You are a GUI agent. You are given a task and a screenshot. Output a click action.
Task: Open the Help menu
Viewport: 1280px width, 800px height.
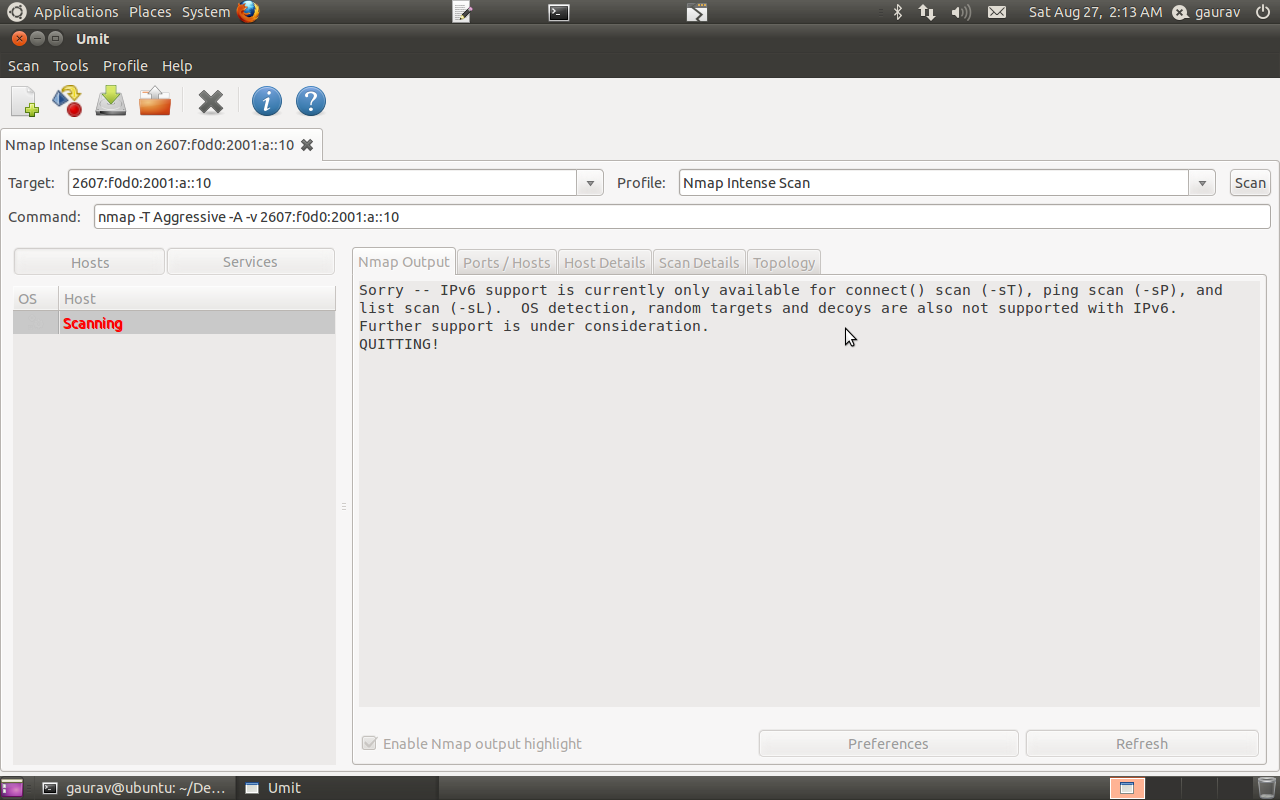tap(177, 66)
